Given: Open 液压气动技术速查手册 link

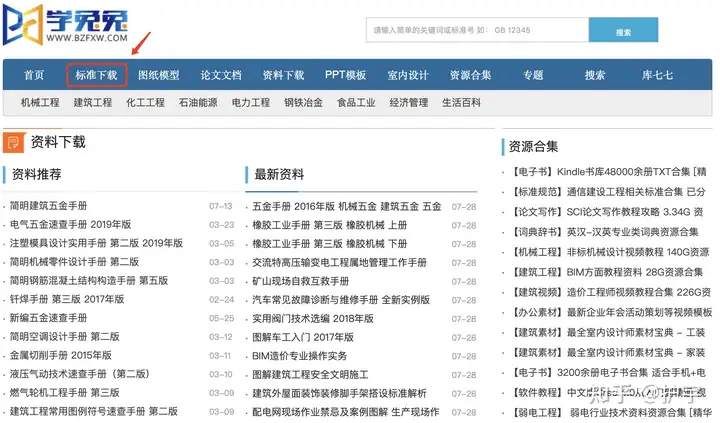Looking at the screenshot, I should tap(80, 374).
